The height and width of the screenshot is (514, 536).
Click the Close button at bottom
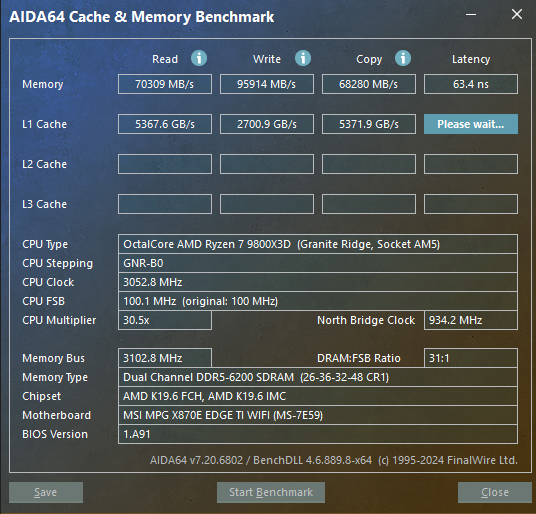coord(495,492)
